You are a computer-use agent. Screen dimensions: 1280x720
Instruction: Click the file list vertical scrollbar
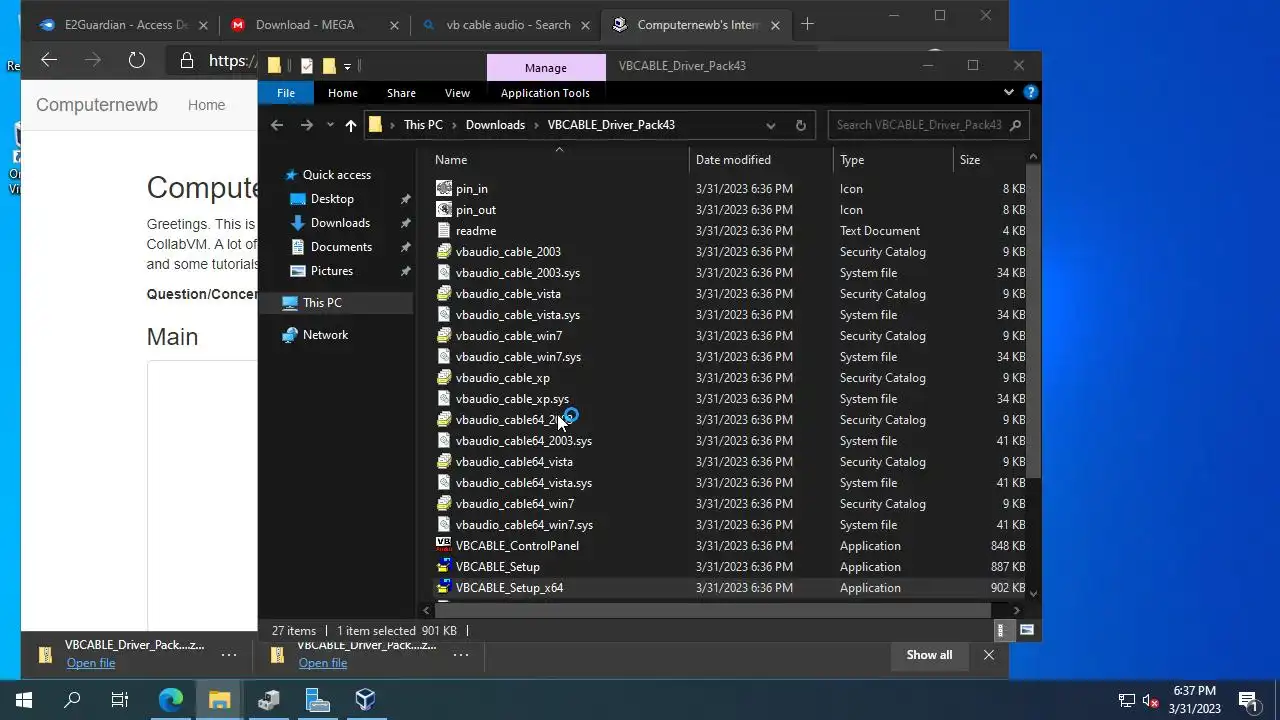coord(1034,320)
